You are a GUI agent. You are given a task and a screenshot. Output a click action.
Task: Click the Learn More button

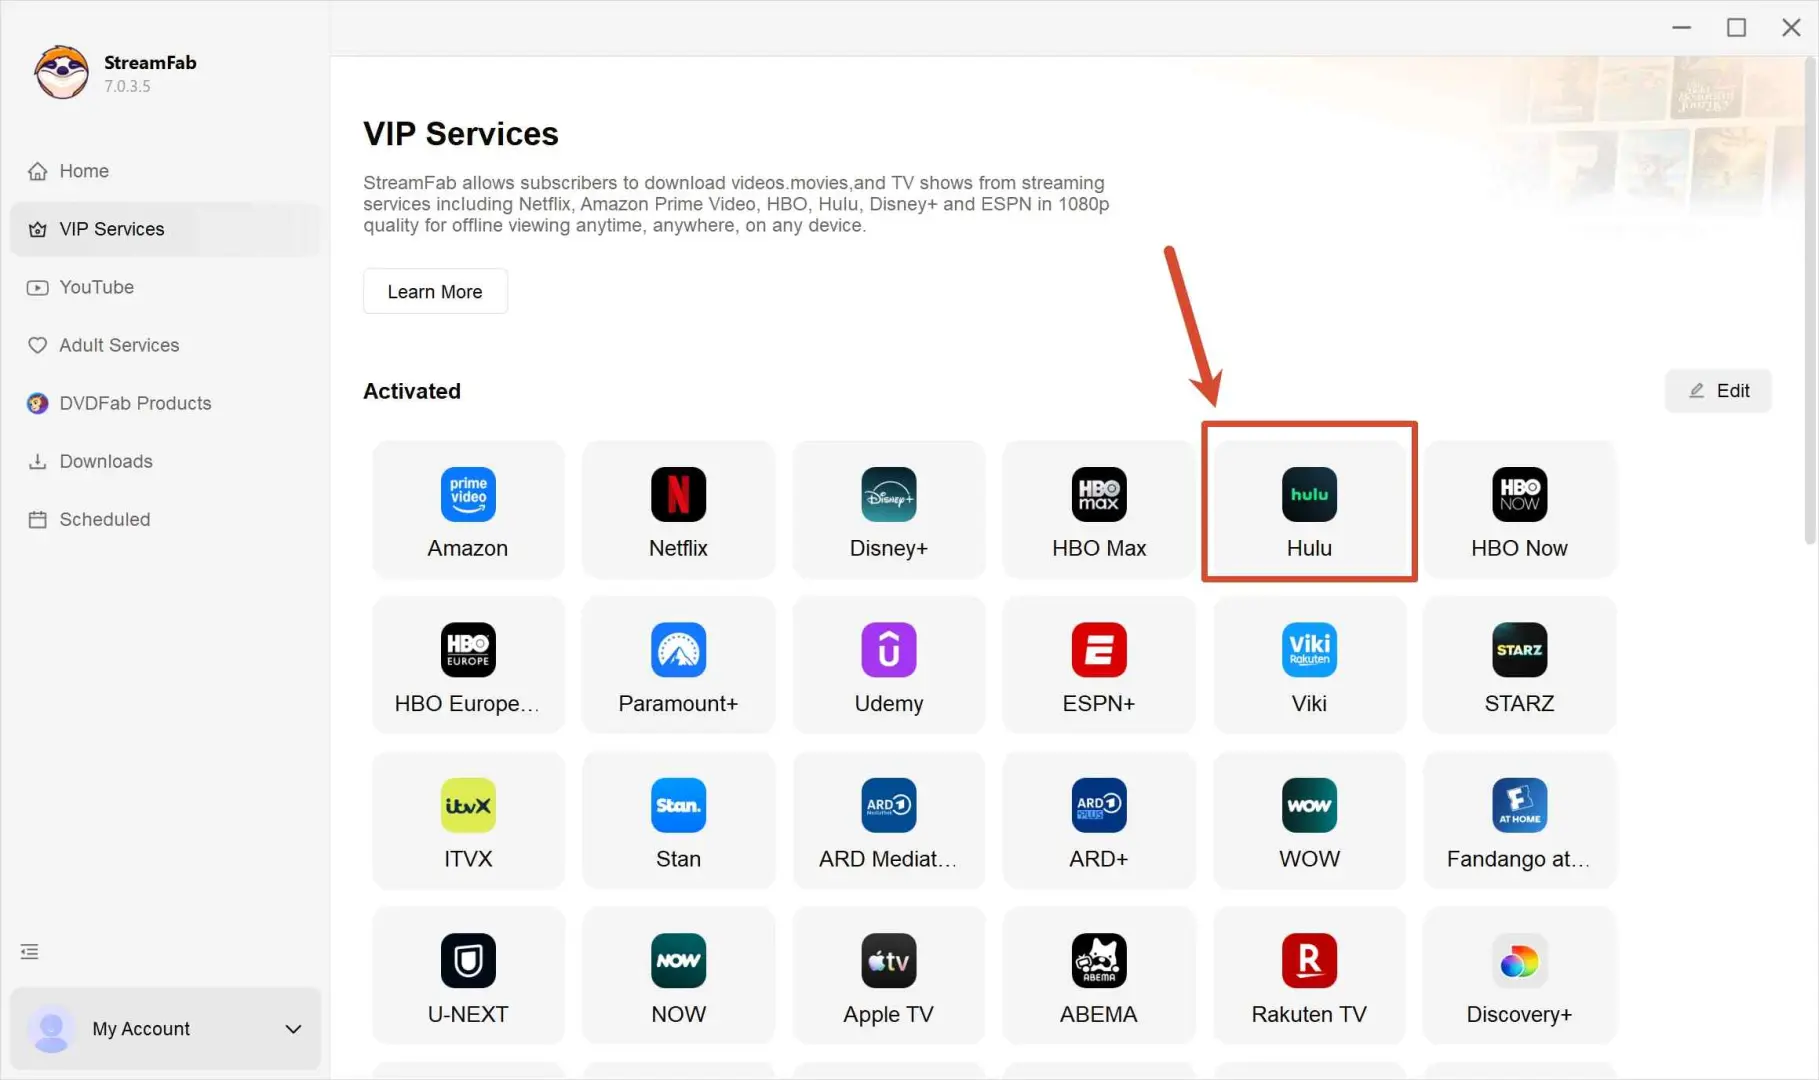(435, 291)
